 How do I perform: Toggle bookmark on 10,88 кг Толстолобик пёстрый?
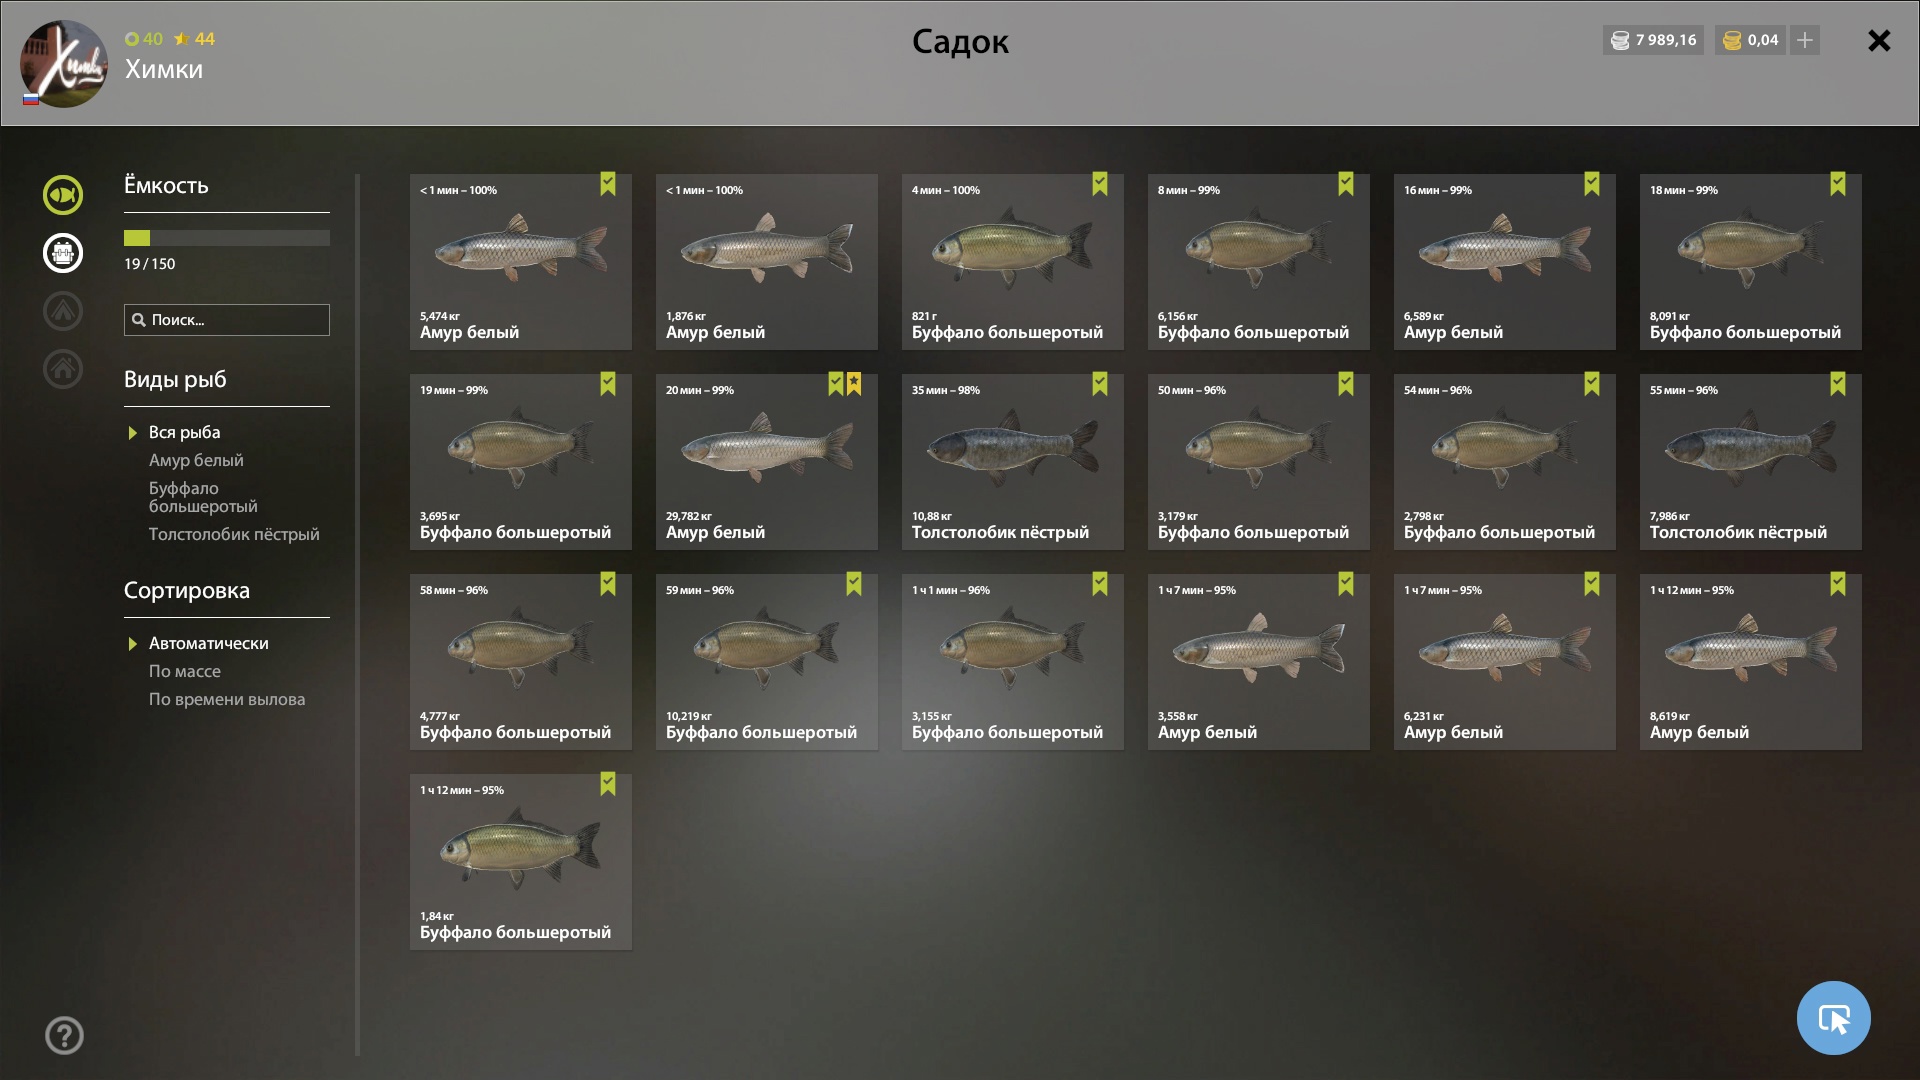[1100, 384]
